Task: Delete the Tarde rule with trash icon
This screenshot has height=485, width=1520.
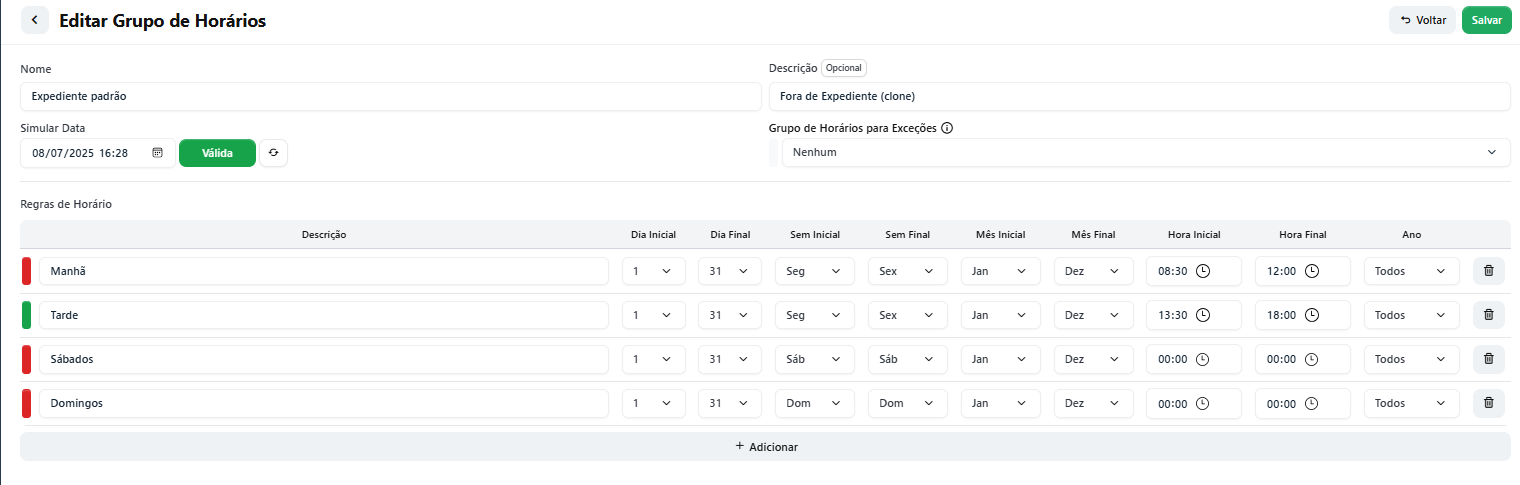Action: coord(1488,315)
